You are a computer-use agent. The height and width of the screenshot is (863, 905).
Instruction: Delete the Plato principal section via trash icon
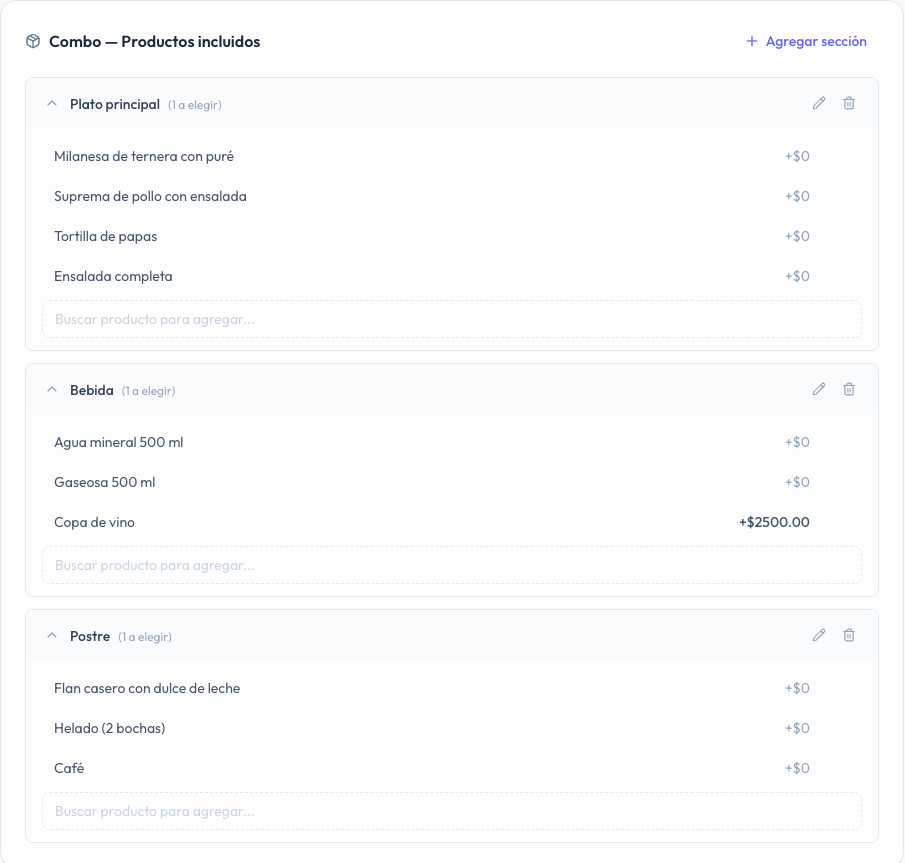[848, 103]
